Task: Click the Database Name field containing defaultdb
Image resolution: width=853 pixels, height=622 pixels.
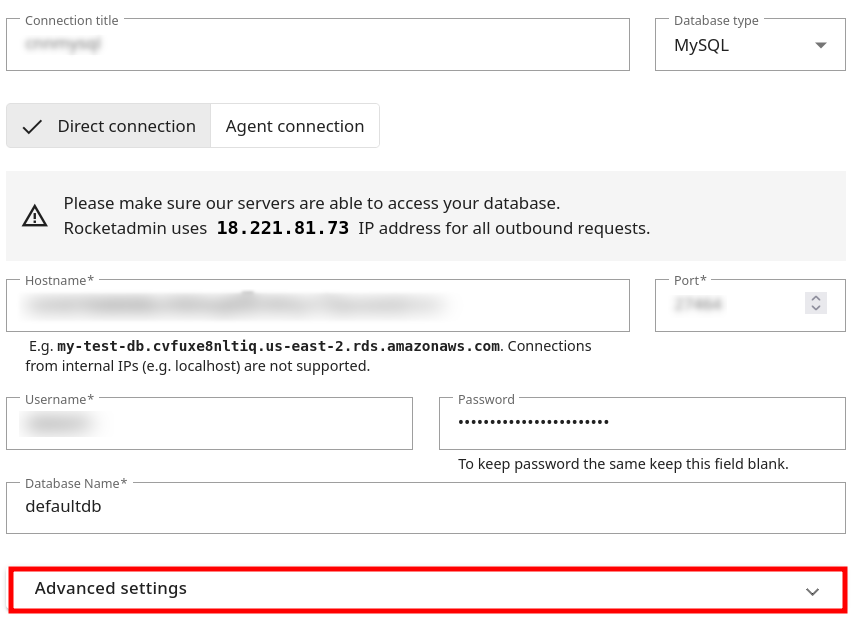Action: tap(425, 507)
